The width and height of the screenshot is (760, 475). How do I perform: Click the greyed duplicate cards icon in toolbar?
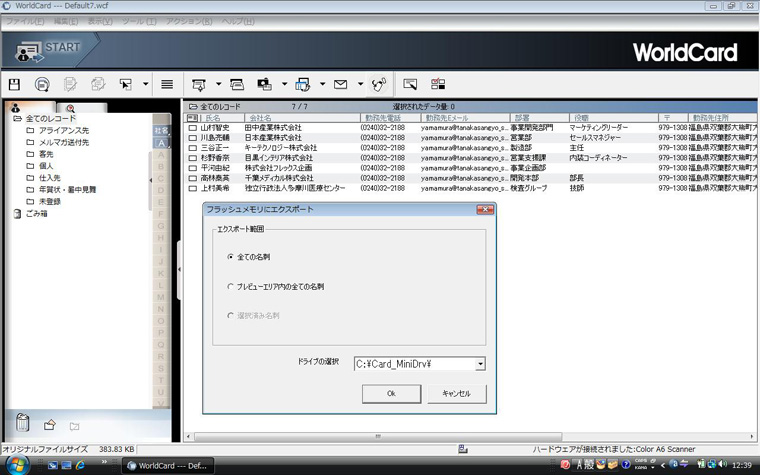(98, 85)
